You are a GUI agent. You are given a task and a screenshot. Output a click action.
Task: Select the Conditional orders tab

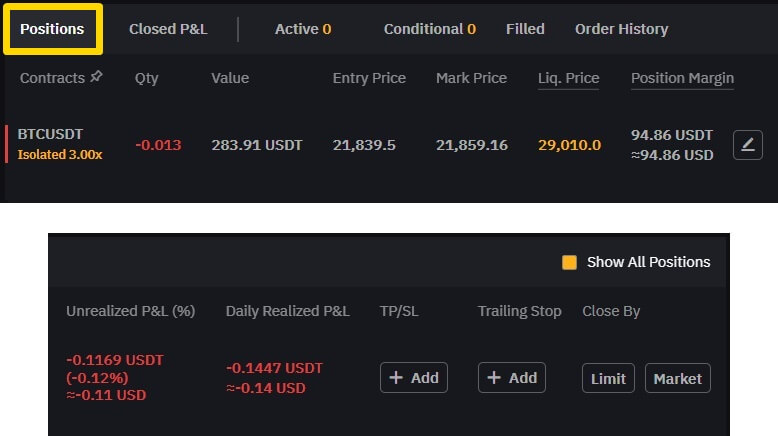pos(430,29)
